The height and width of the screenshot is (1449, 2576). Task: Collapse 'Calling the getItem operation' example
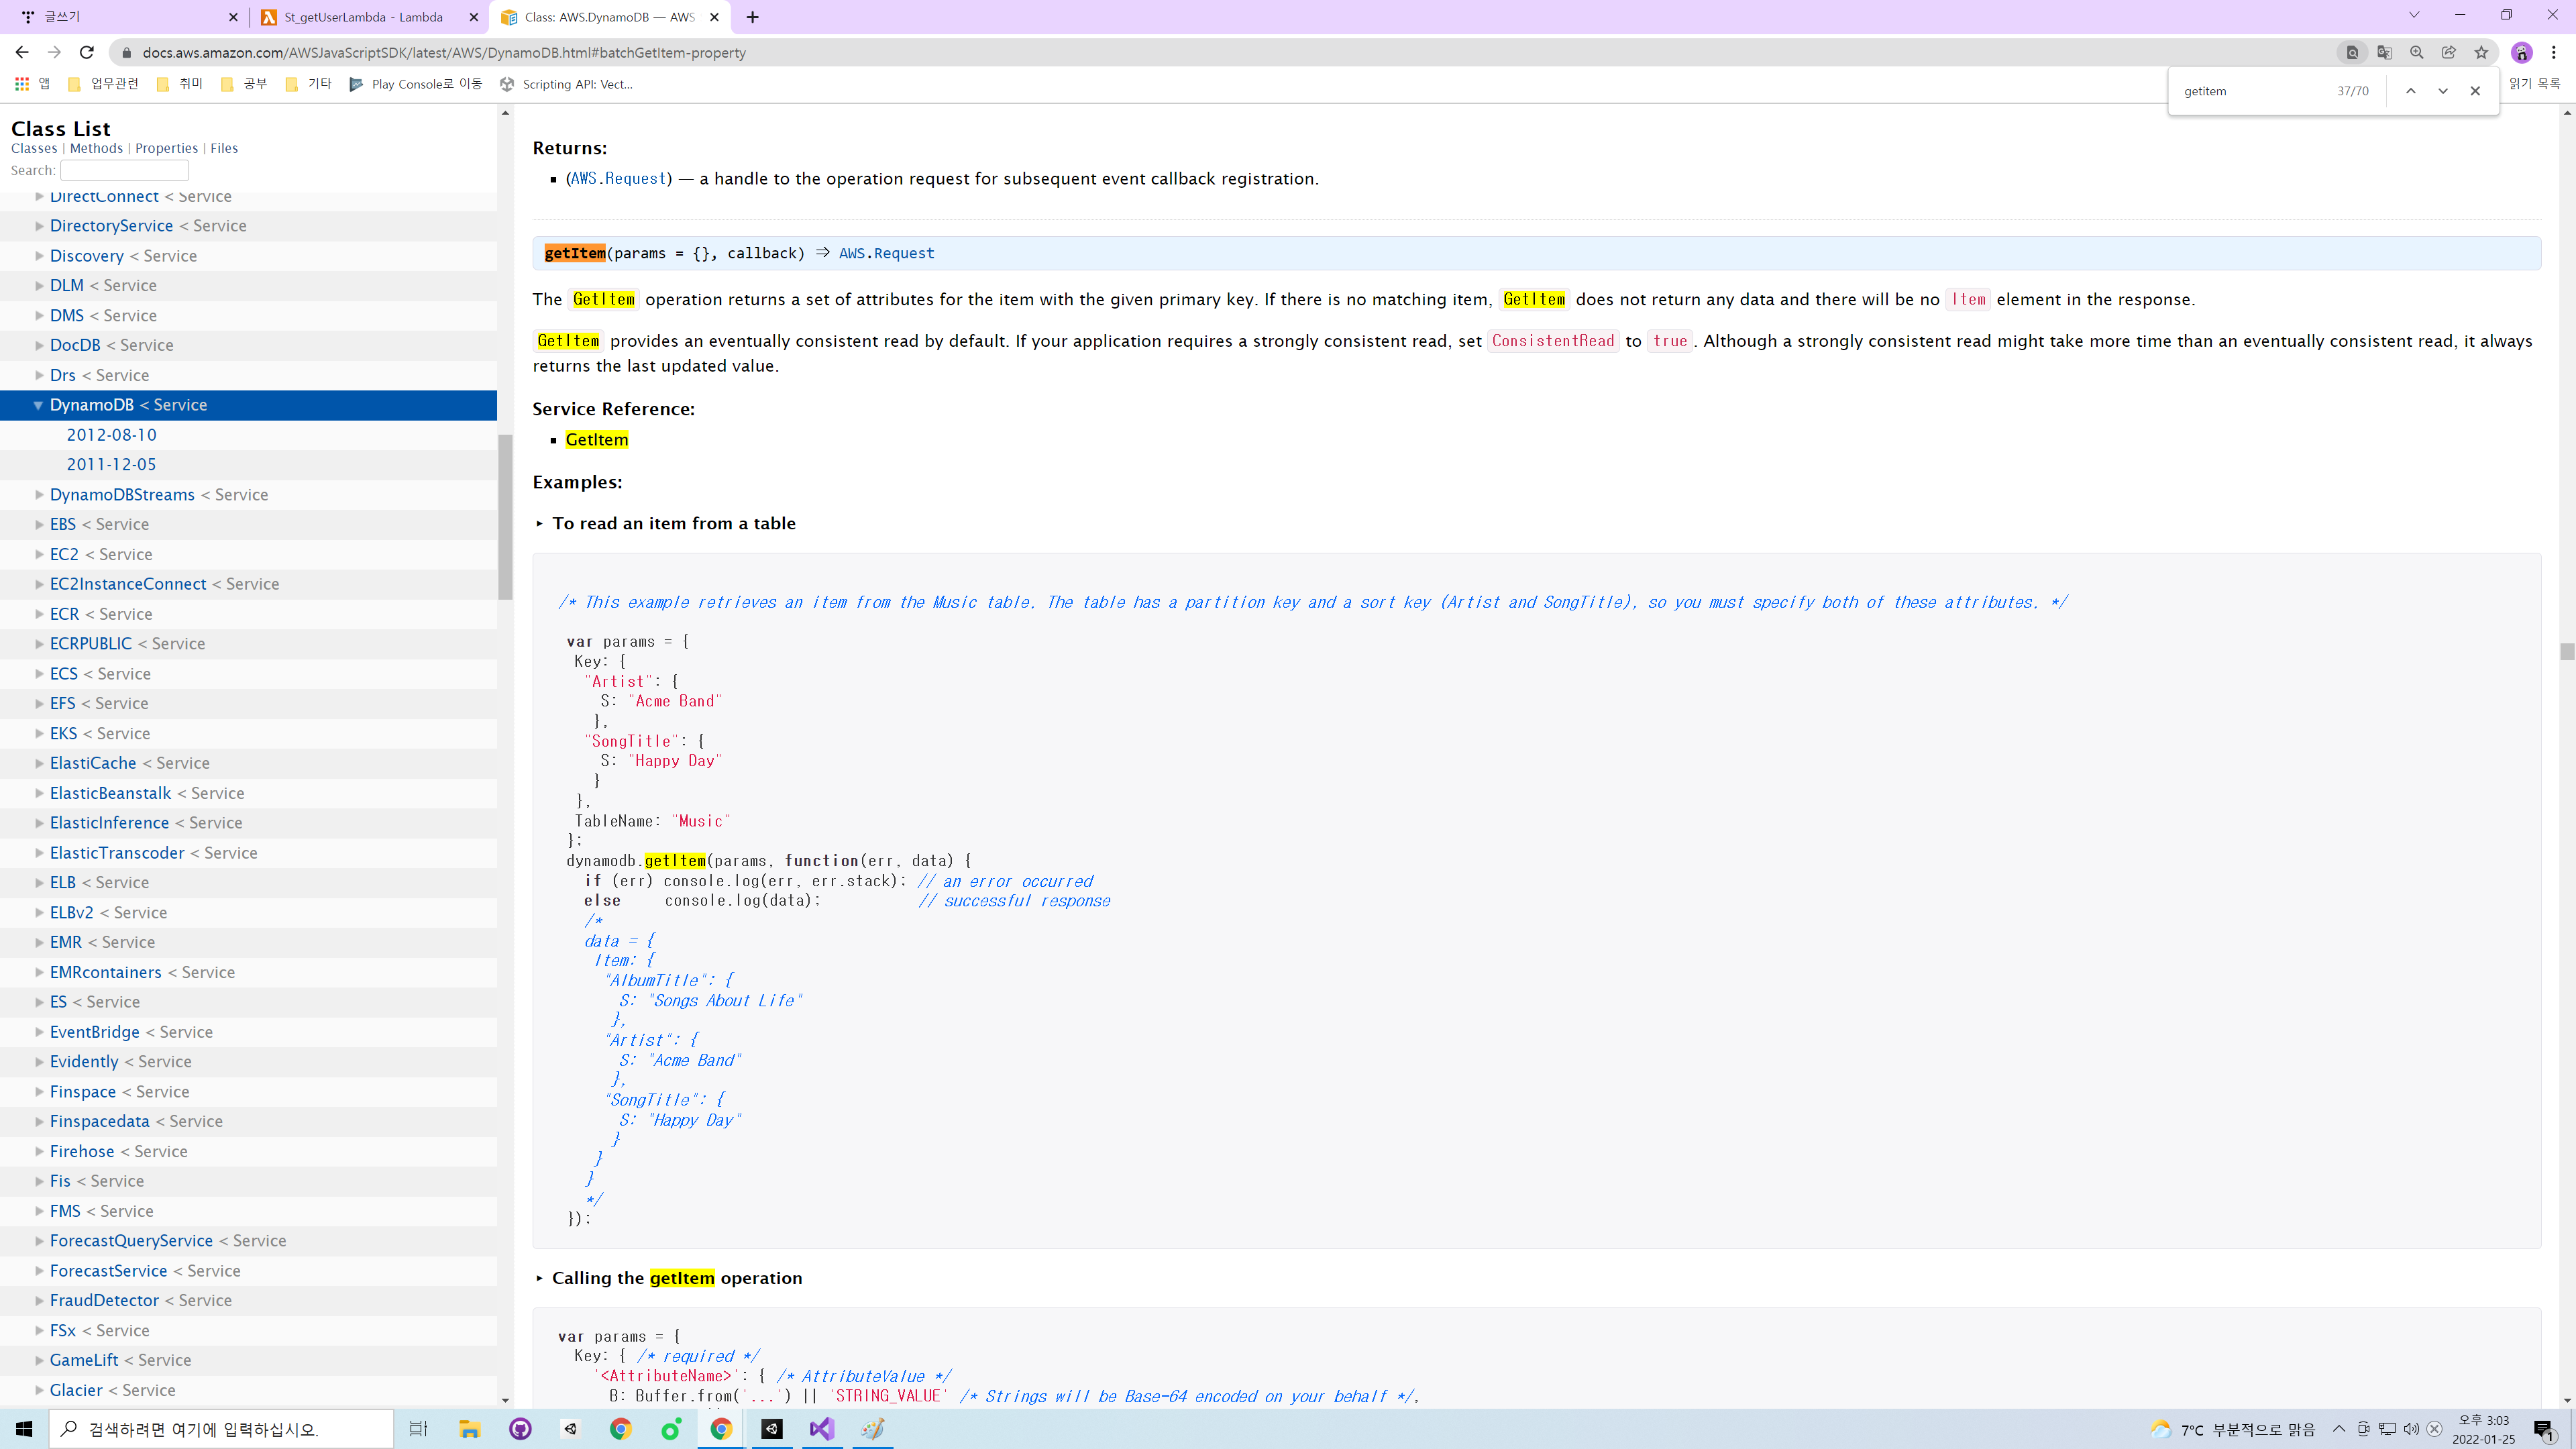539,1278
